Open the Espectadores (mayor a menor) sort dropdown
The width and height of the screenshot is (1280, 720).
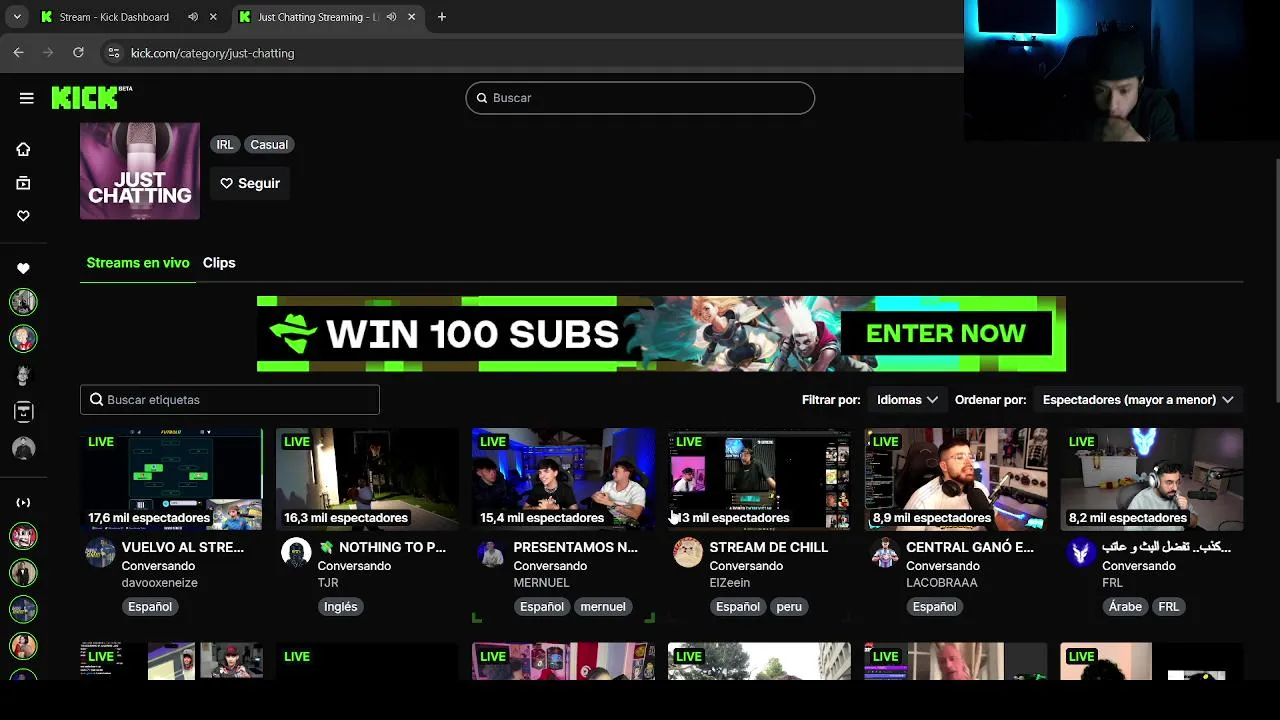pyautogui.click(x=1138, y=400)
